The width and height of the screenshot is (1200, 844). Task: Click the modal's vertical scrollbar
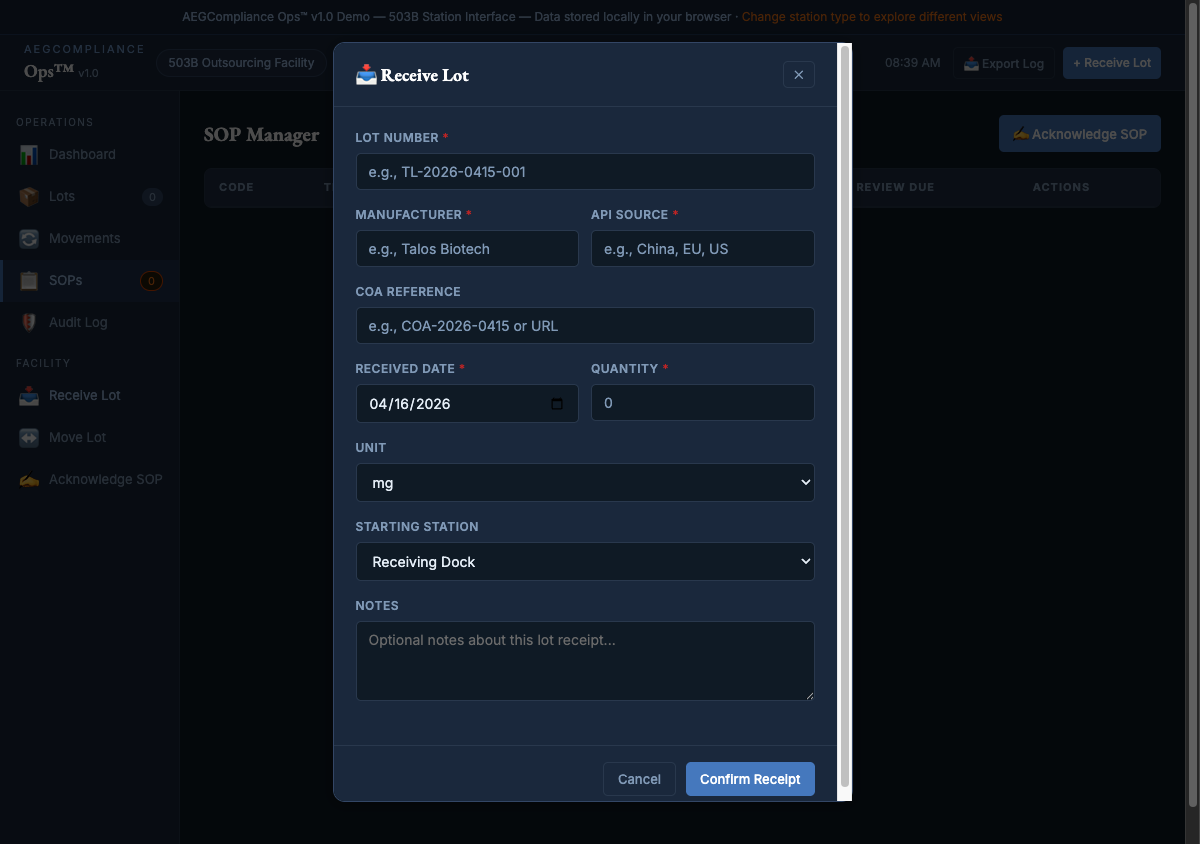click(x=845, y=420)
